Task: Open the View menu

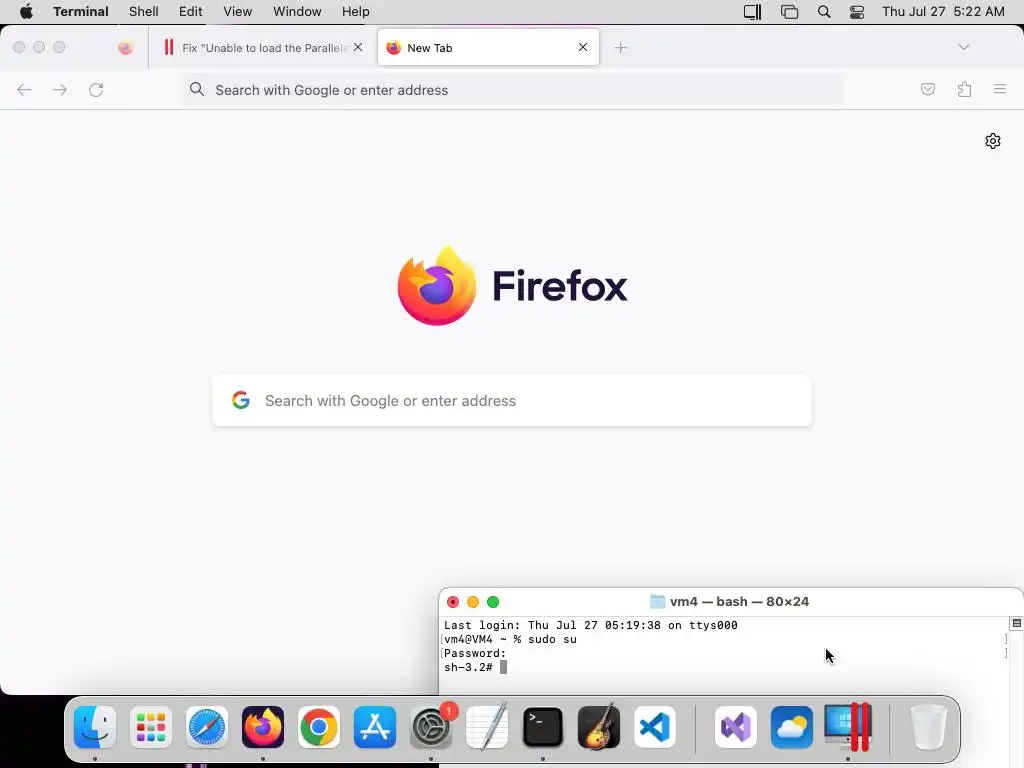Action: [237, 12]
